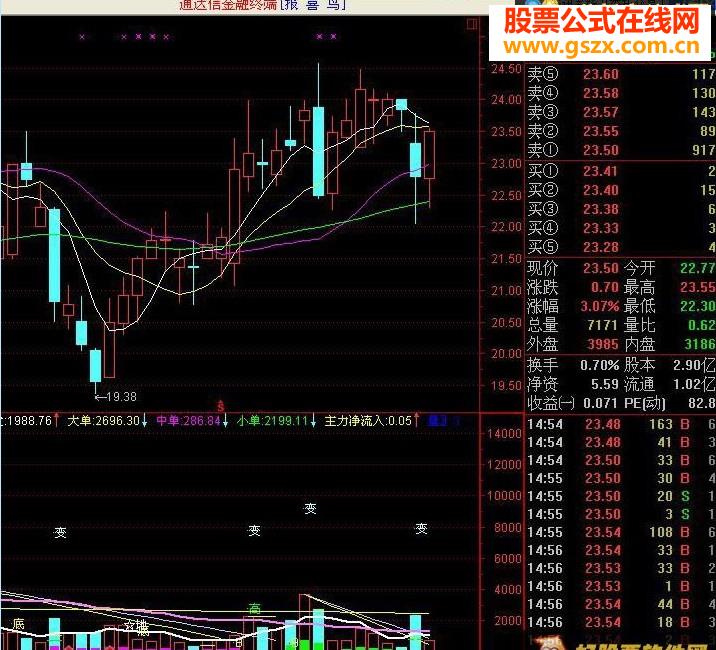Click the 底 marker in volume pane
716x650 pixels.
[x=19, y=624]
